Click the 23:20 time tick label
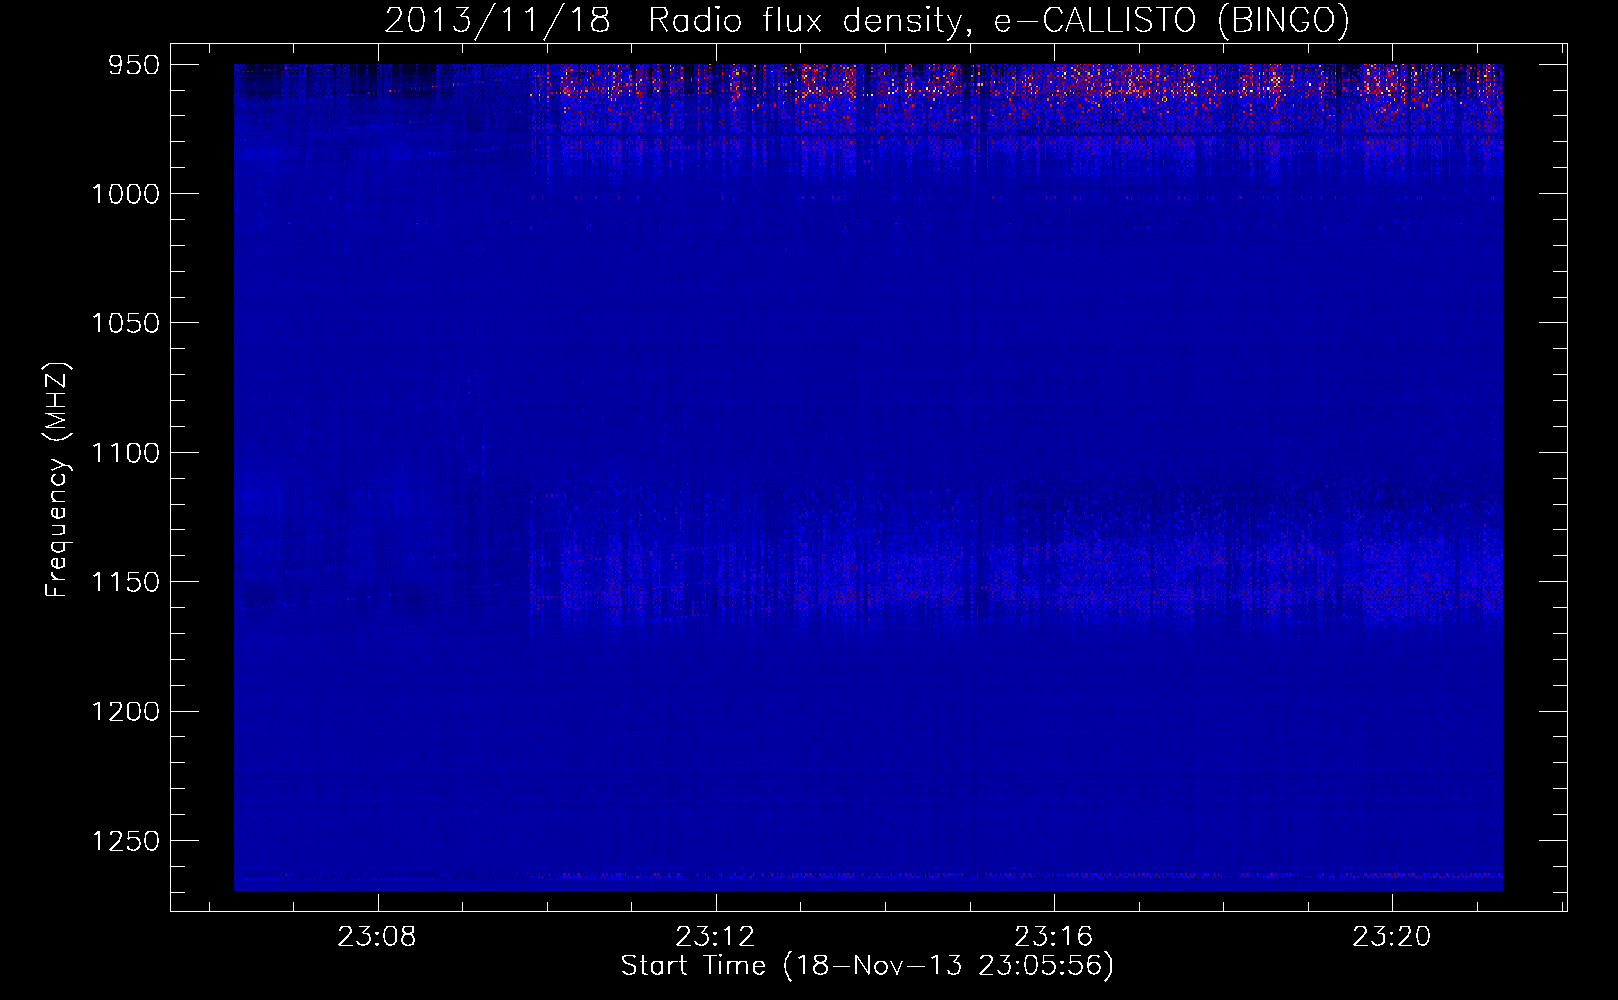 tap(1392, 937)
